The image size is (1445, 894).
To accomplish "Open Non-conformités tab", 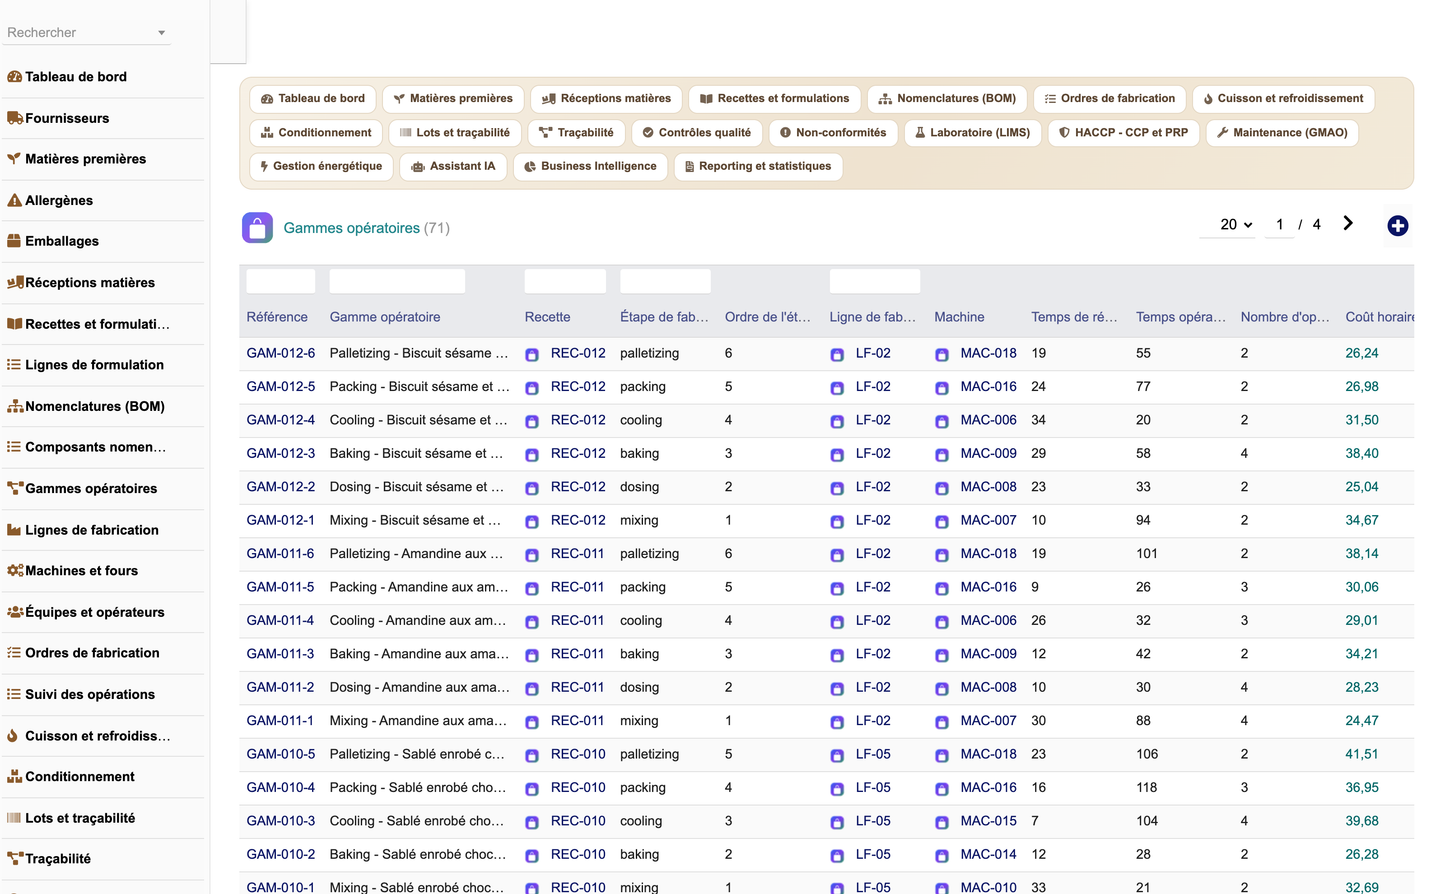I will tap(833, 133).
